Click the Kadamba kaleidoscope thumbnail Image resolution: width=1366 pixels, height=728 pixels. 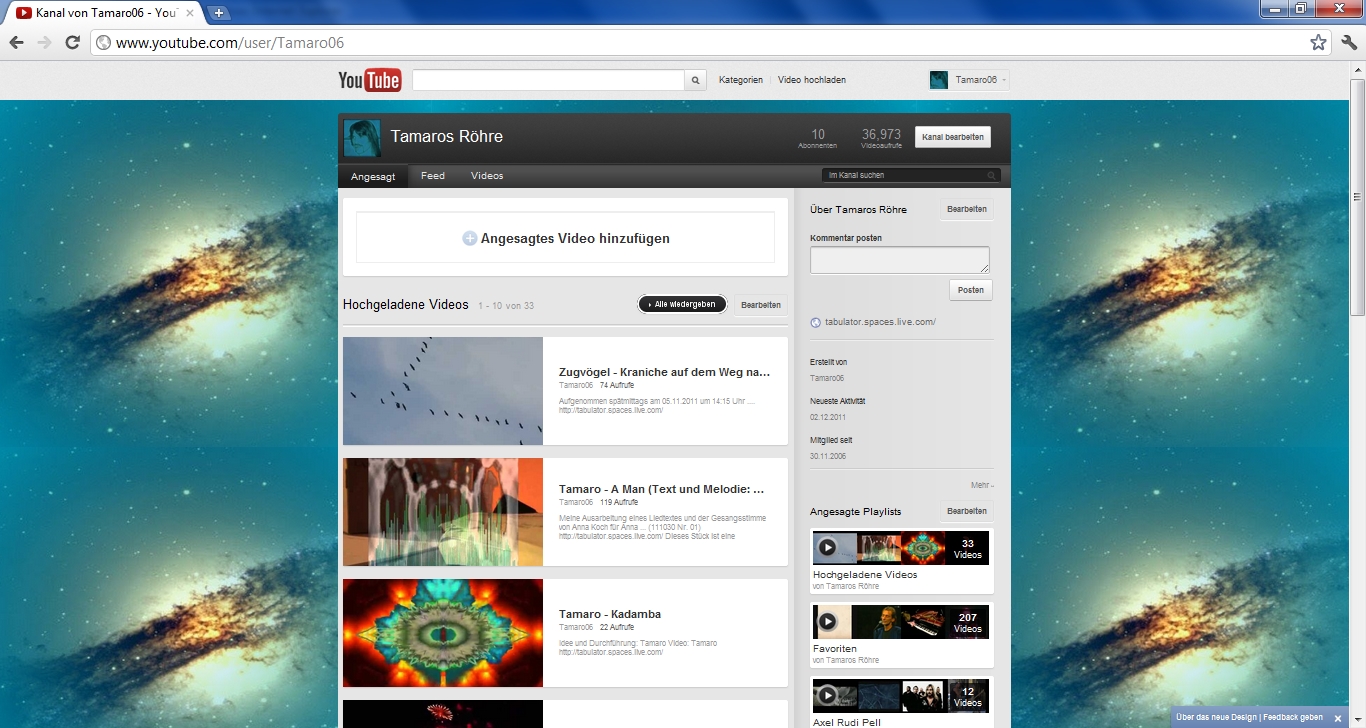click(443, 633)
